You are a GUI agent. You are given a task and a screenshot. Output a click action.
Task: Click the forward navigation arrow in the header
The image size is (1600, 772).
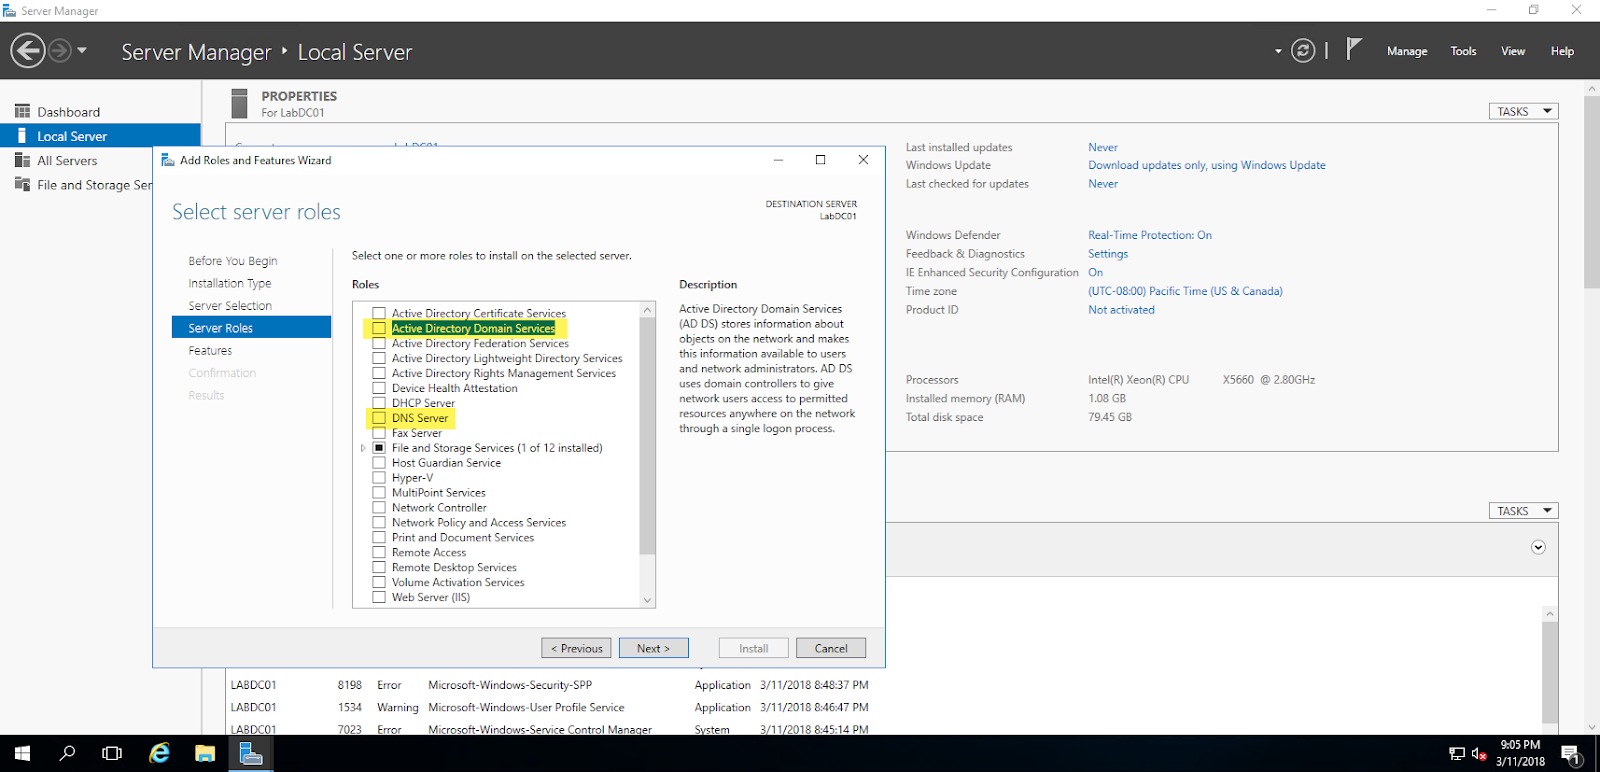60,50
